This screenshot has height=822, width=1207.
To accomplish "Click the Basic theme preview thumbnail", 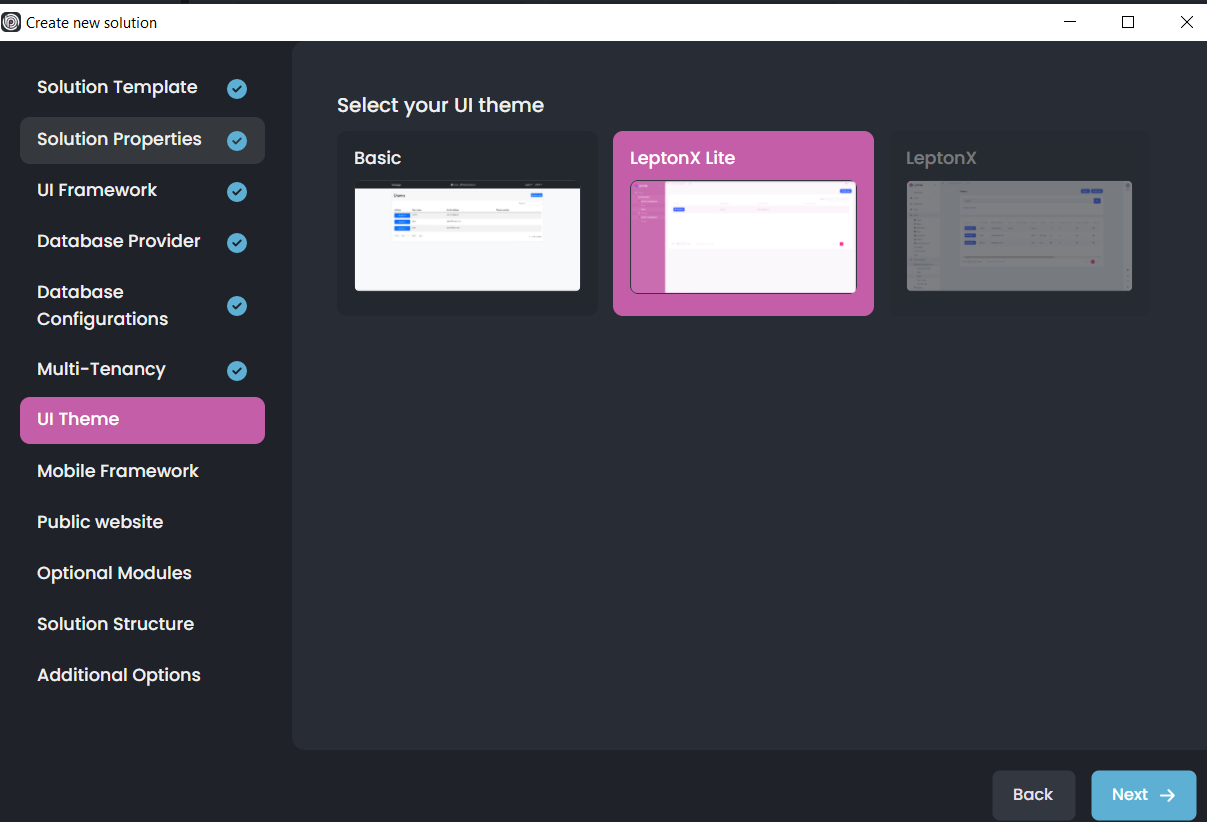I will tap(467, 236).
